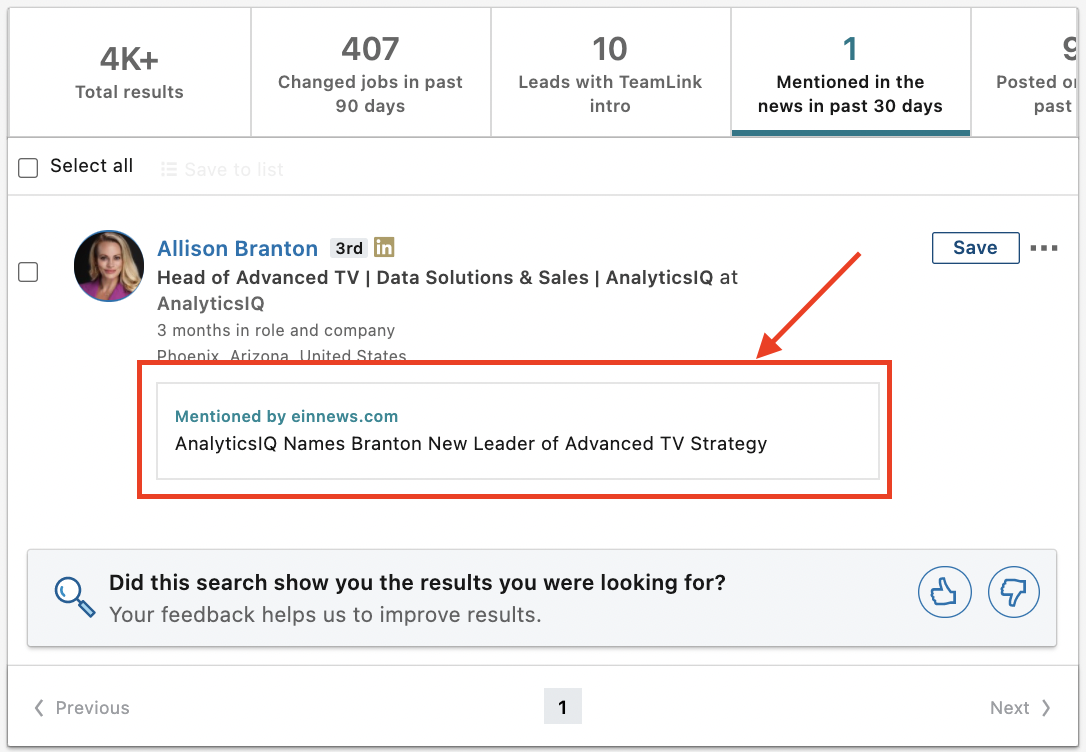The image size is (1086, 752).
Task: Go to the Next results page
Action: (1020, 708)
